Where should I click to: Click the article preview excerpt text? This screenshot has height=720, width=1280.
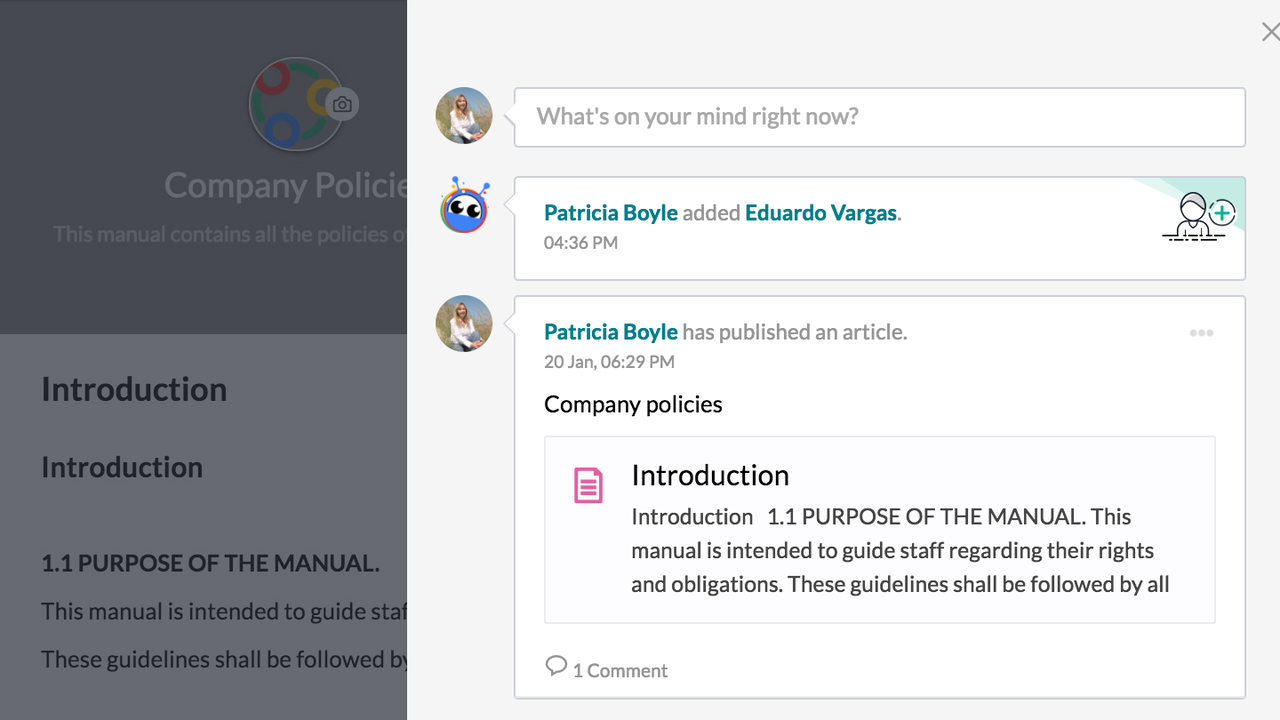pyautogui.click(x=900, y=551)
